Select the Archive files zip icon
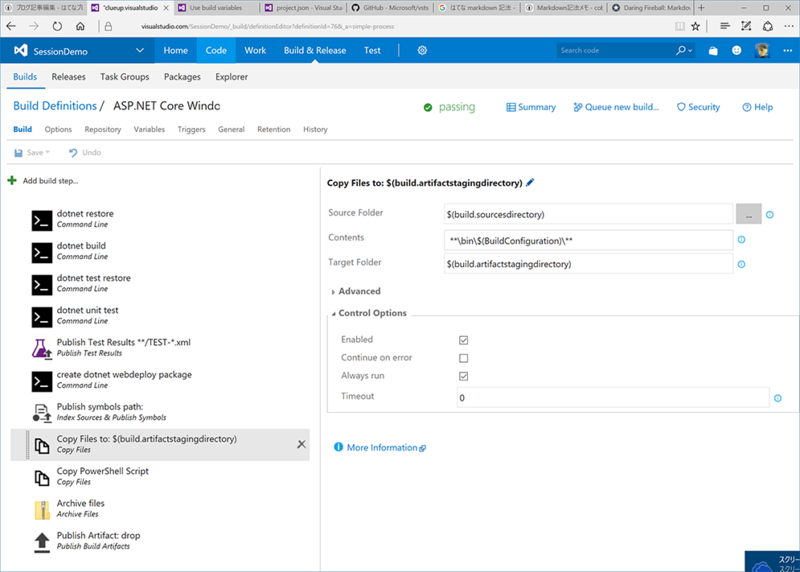The height and width of the screenshot is (572, 800). [x=42, y=510]
